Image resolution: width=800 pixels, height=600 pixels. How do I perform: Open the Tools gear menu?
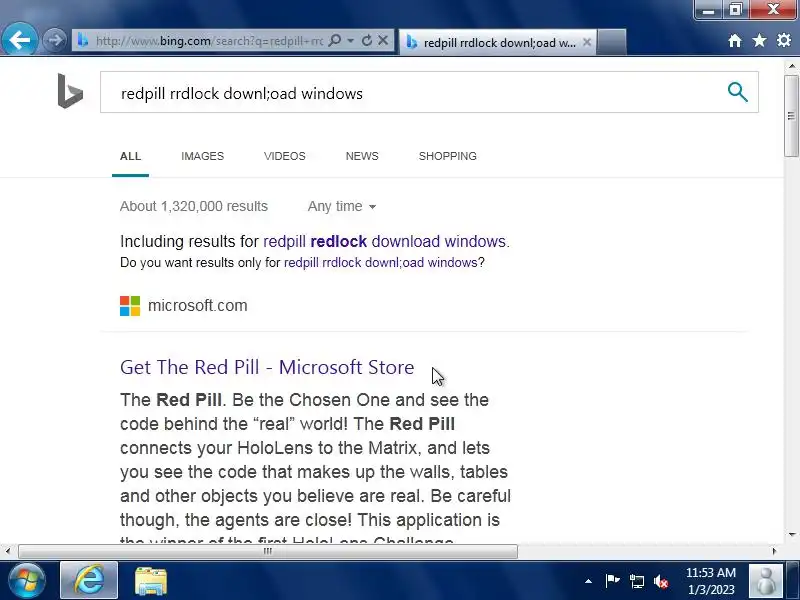784,41
